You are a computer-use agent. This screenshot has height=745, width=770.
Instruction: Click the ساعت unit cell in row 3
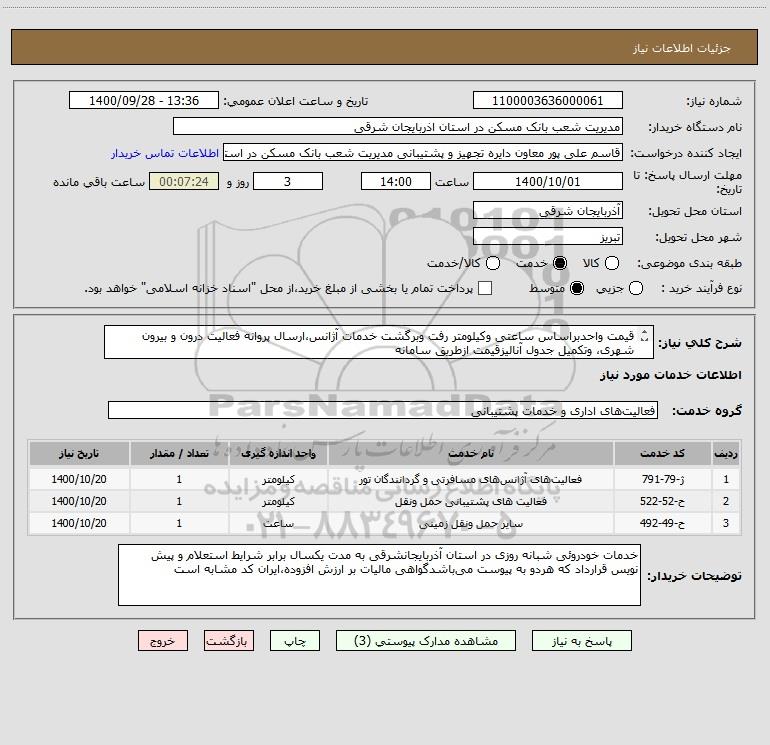(278, 524)
